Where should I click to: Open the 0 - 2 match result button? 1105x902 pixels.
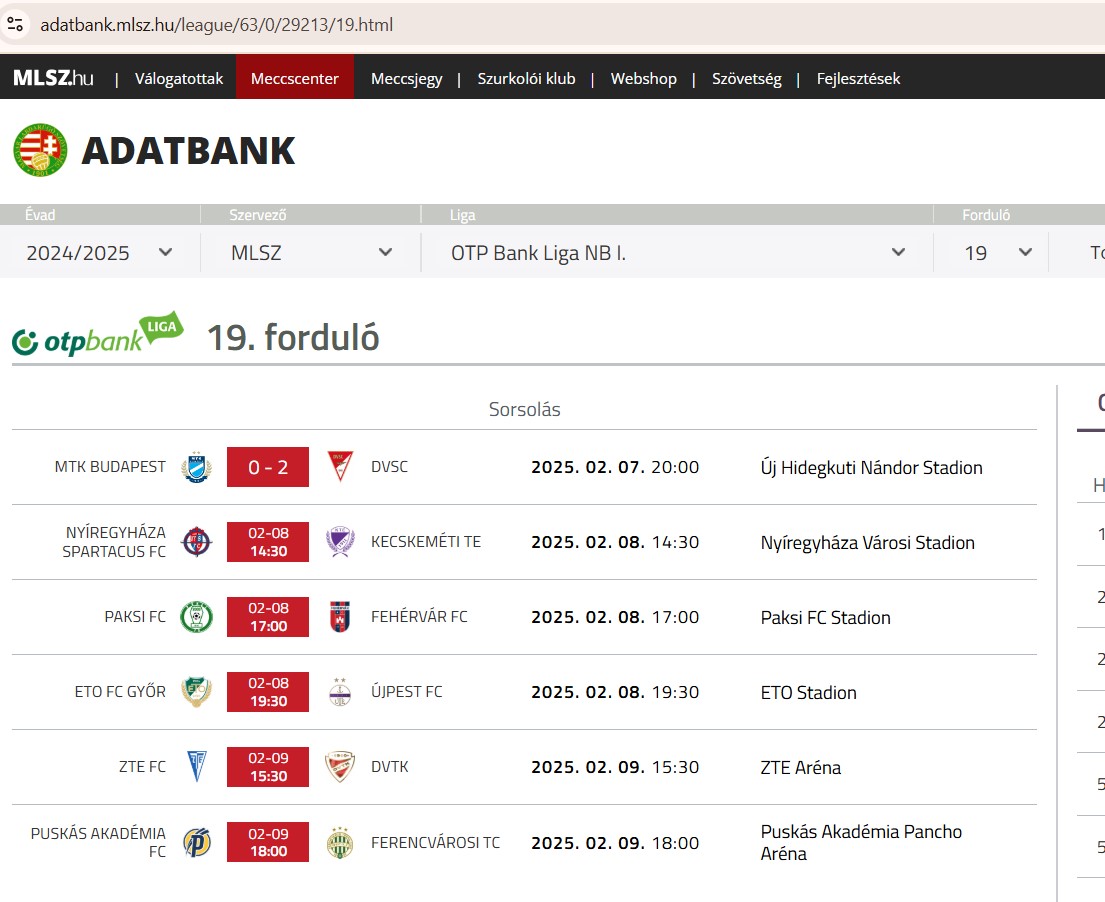pyautogui.click(x=268, y=467)
